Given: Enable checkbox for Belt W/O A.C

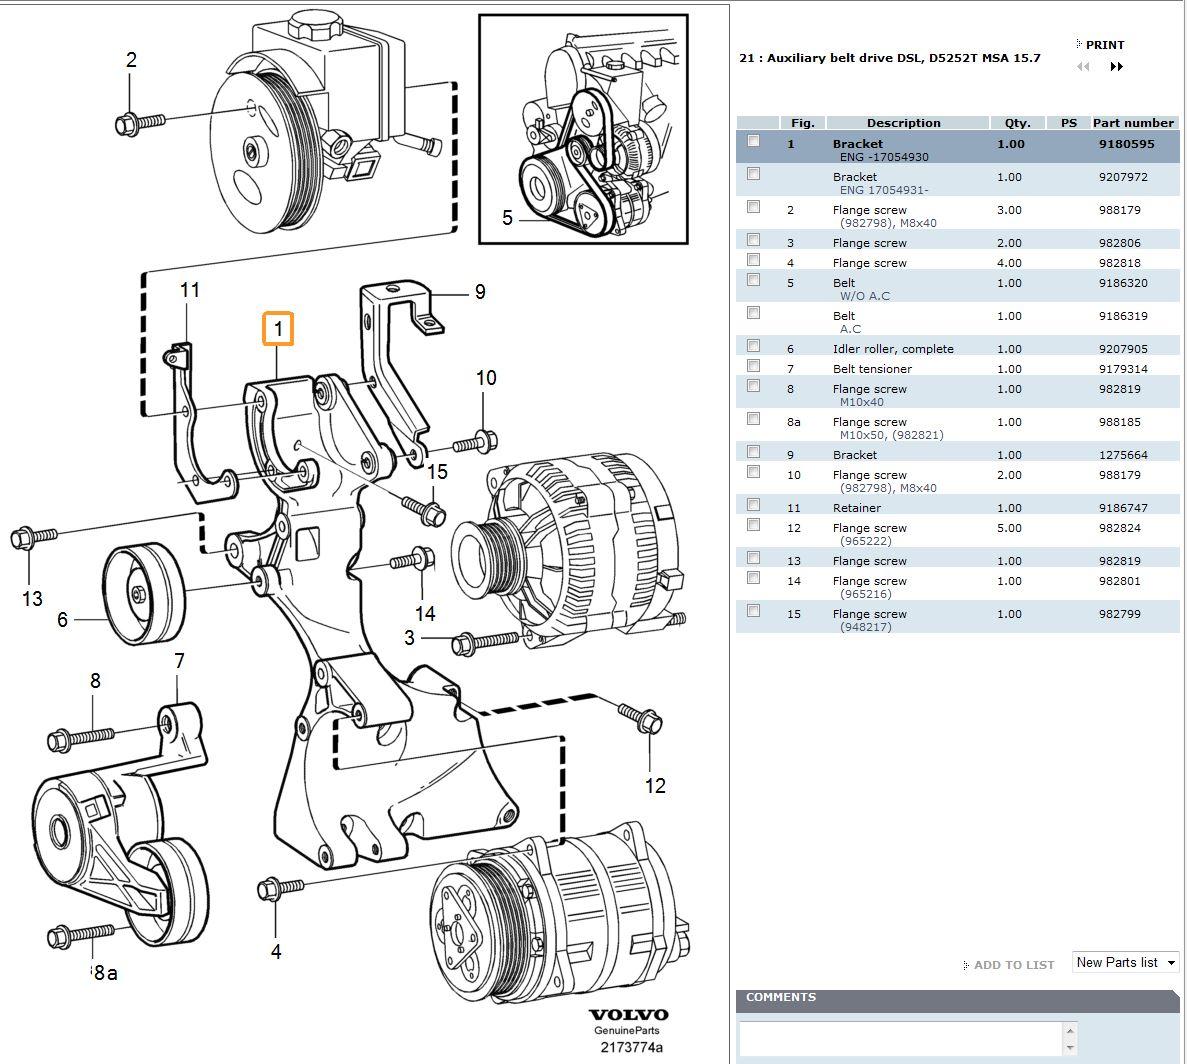Looking at the screenshot, I should tap(753, 281).
